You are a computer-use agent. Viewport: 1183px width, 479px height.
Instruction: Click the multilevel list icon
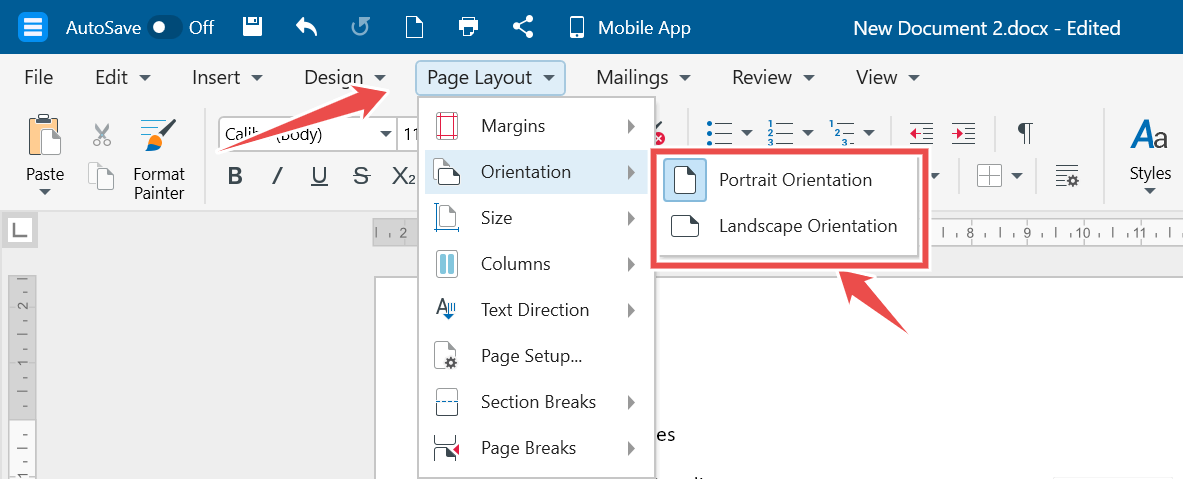point(842,133)
